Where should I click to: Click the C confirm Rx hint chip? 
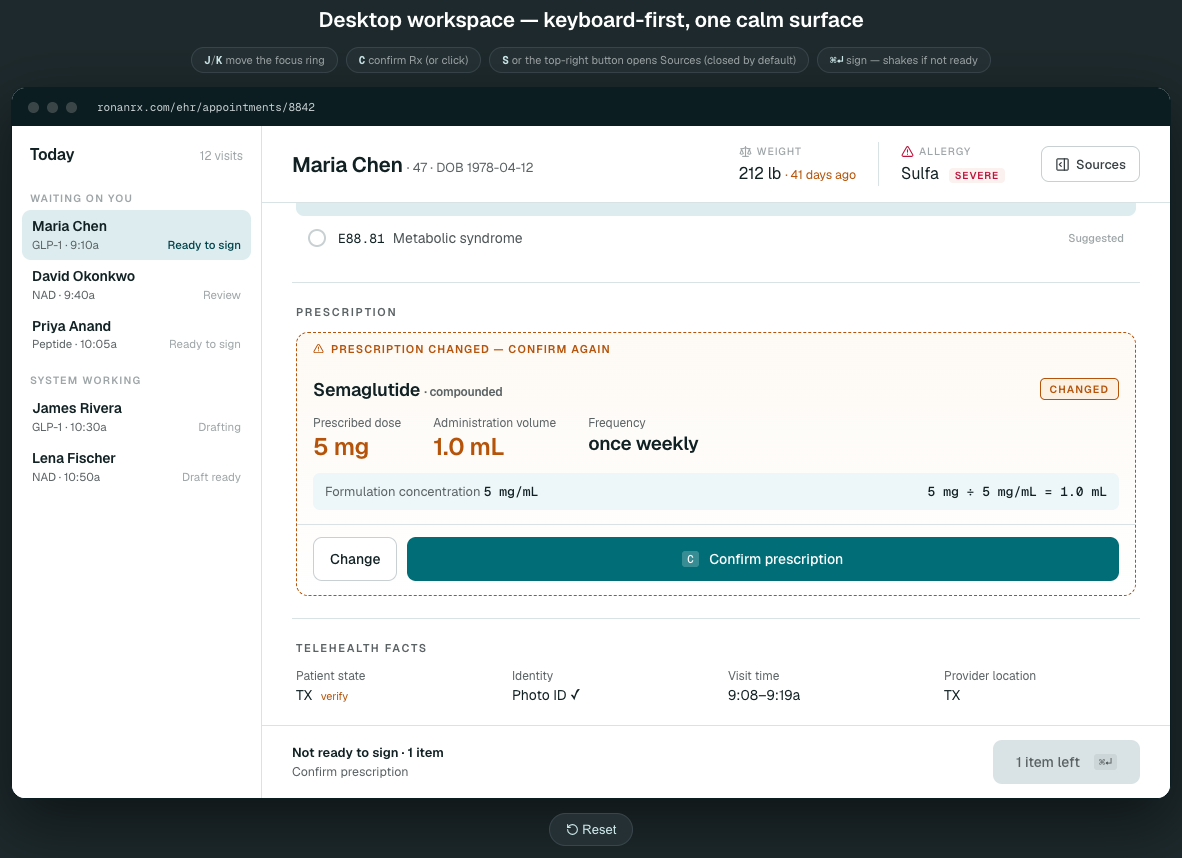413,60
